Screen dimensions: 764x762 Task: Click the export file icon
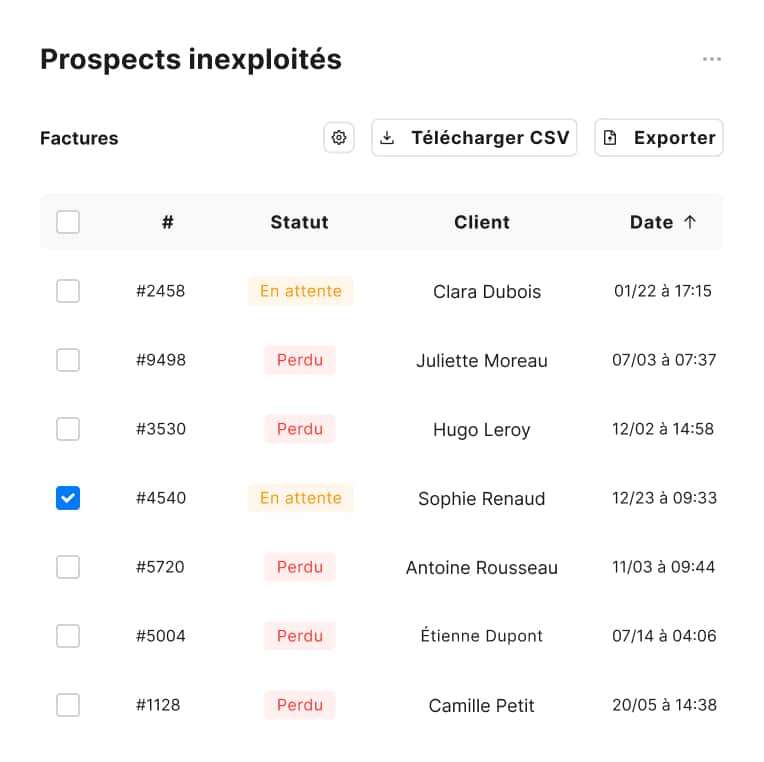click(610, 138)
